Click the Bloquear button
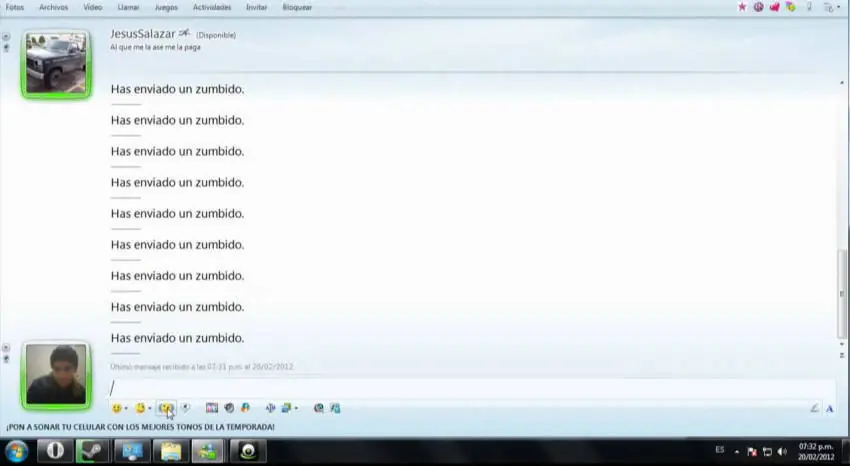 [297, 8]
